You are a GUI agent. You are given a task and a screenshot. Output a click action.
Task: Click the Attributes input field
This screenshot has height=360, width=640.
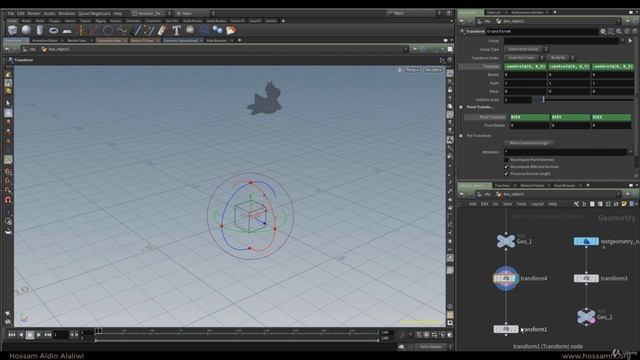pos(566,152)
